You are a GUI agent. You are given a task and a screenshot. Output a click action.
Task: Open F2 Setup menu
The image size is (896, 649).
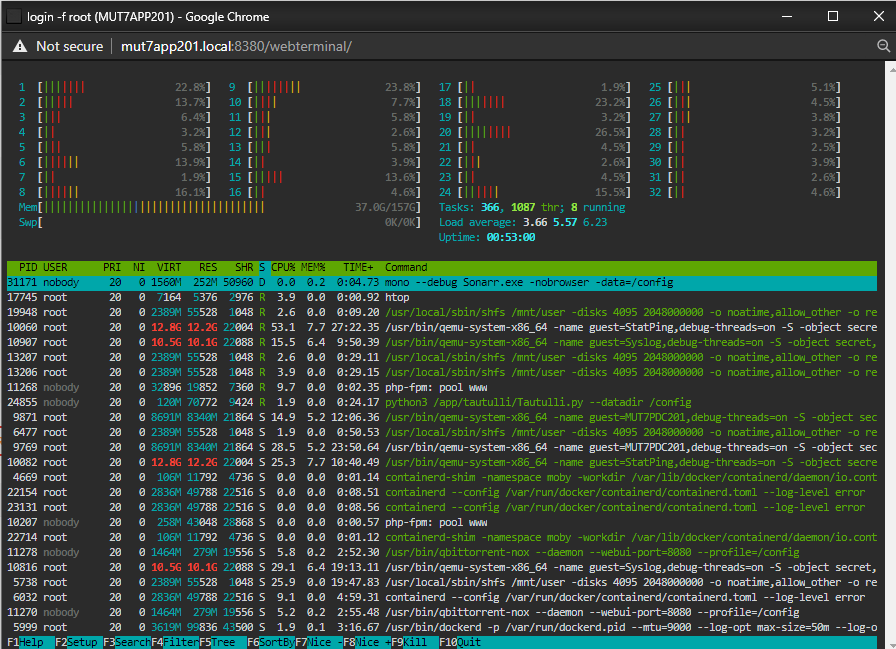[76, 642]
